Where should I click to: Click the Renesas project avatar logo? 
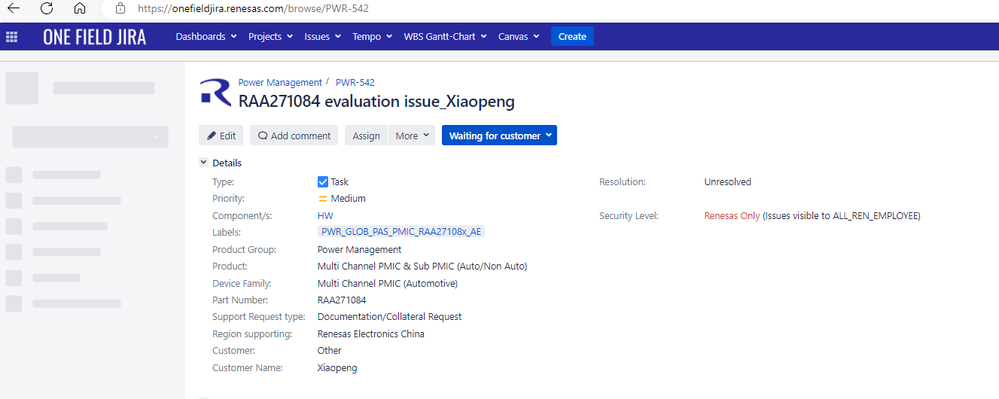coord(215,92)
